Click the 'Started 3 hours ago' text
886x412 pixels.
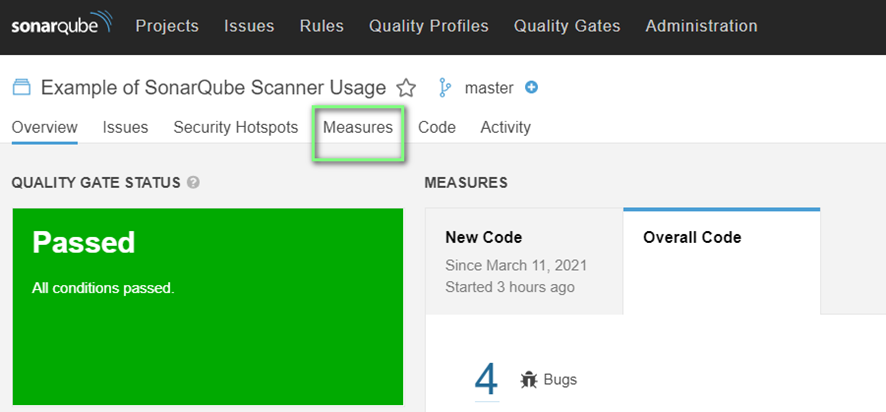[x=510, y=287]
